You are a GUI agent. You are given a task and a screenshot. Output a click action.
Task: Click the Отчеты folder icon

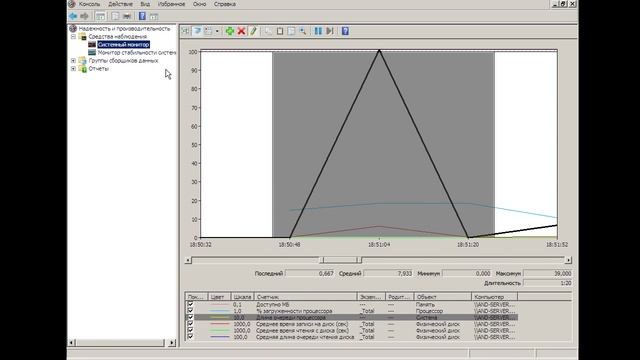[83, 69]
